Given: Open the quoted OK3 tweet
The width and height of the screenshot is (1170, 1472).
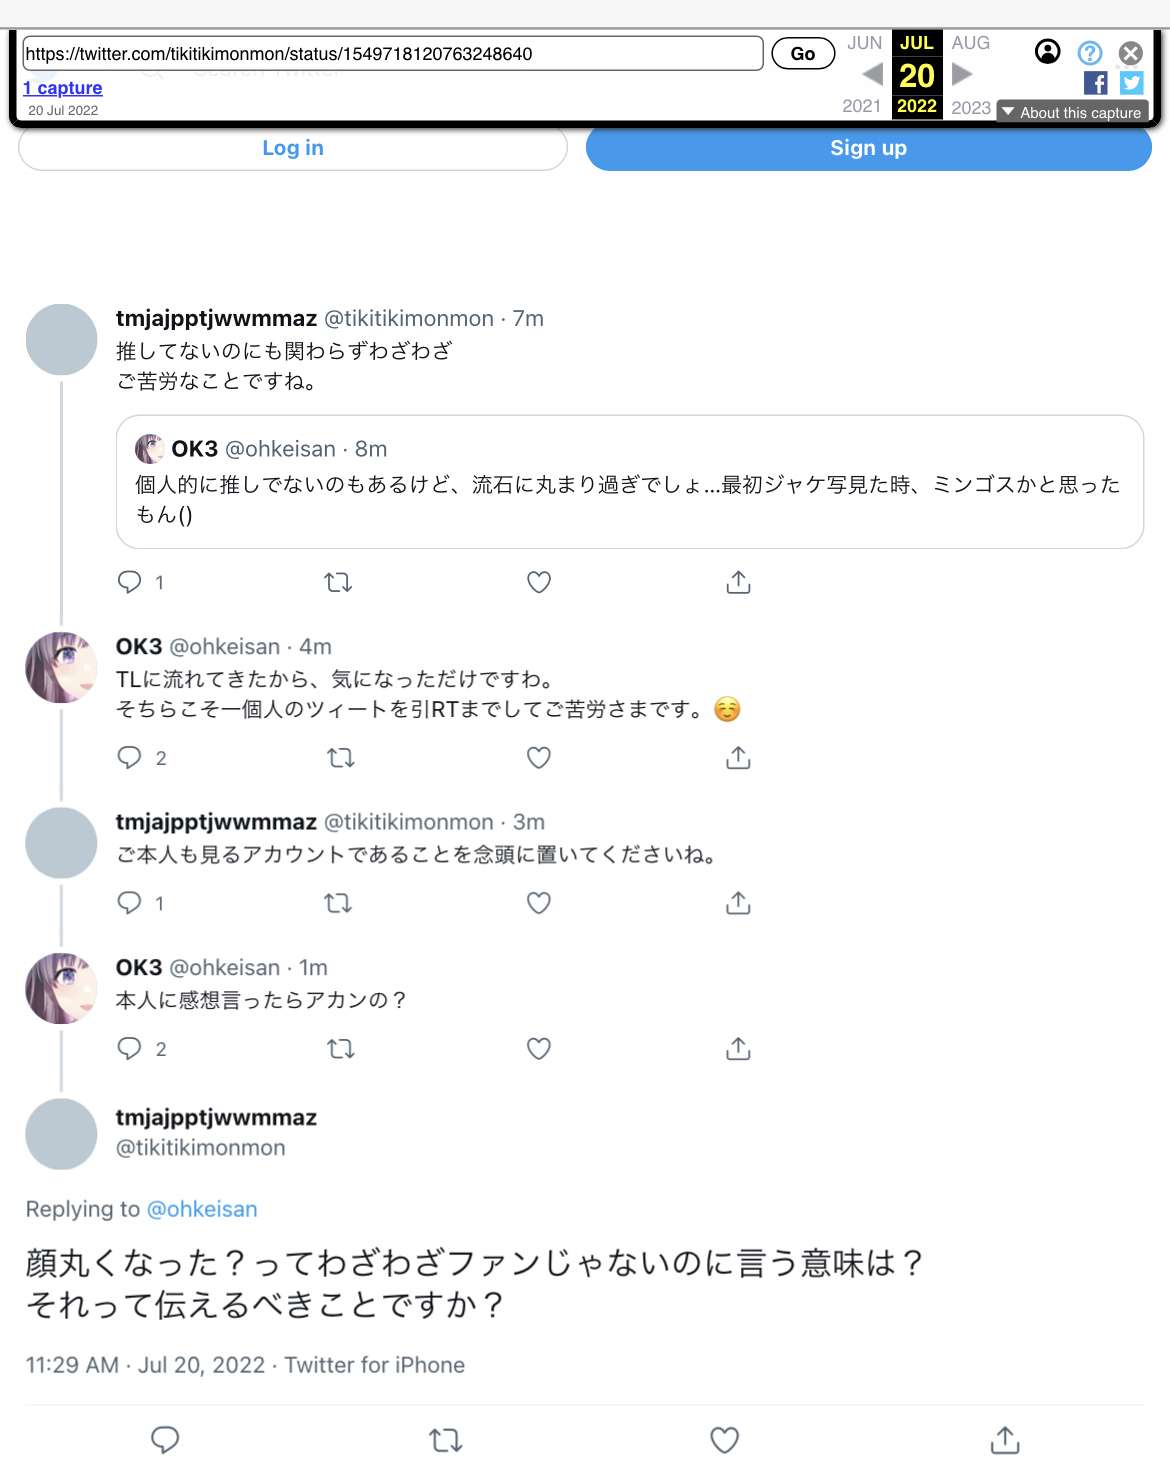Looking at the screenshot, I should 629,482.
